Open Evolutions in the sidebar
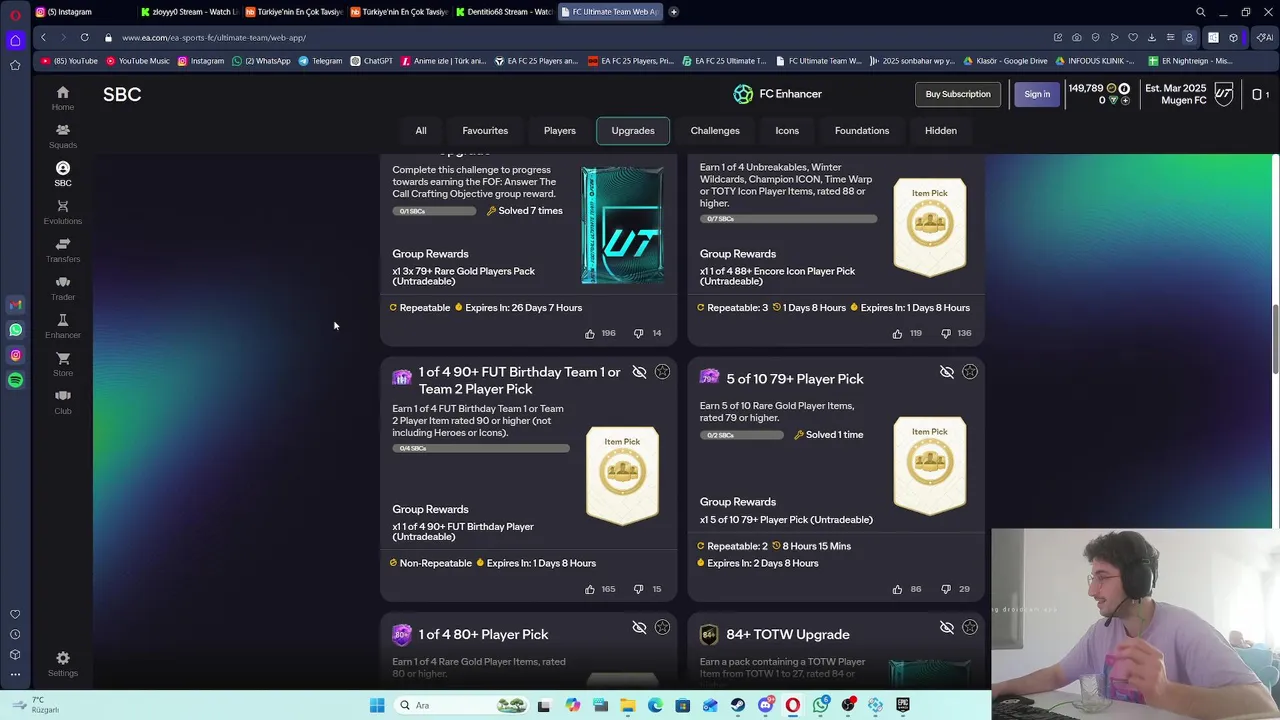 (63, 212)
